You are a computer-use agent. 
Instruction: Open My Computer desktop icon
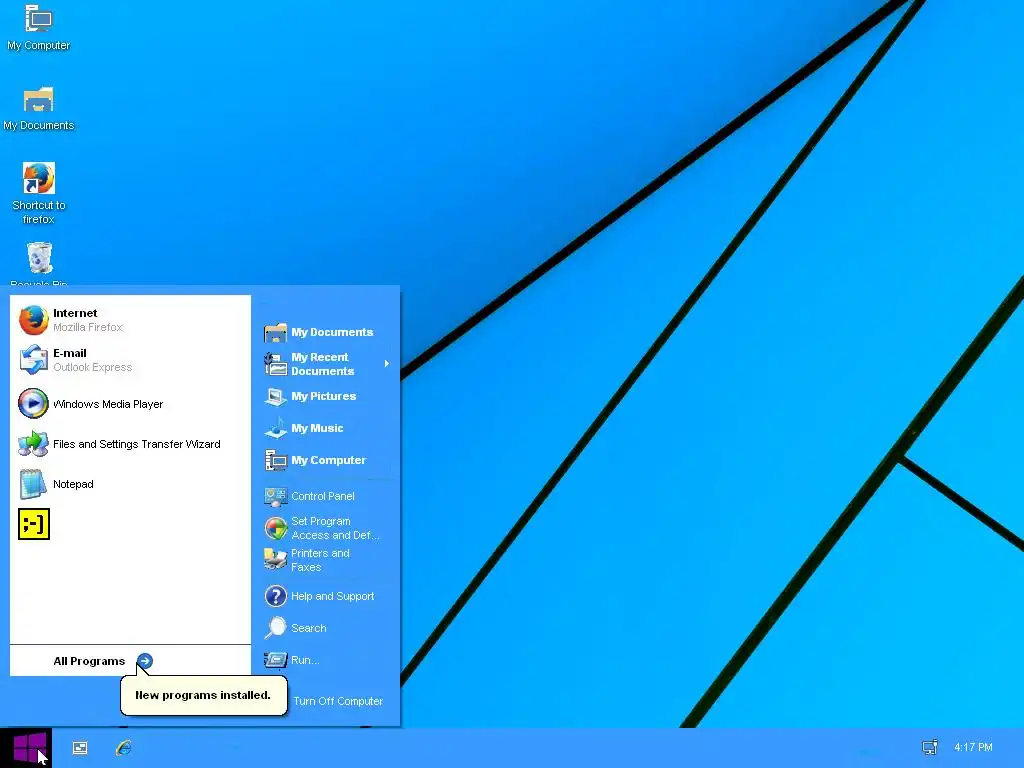click(x=39, y=27)
